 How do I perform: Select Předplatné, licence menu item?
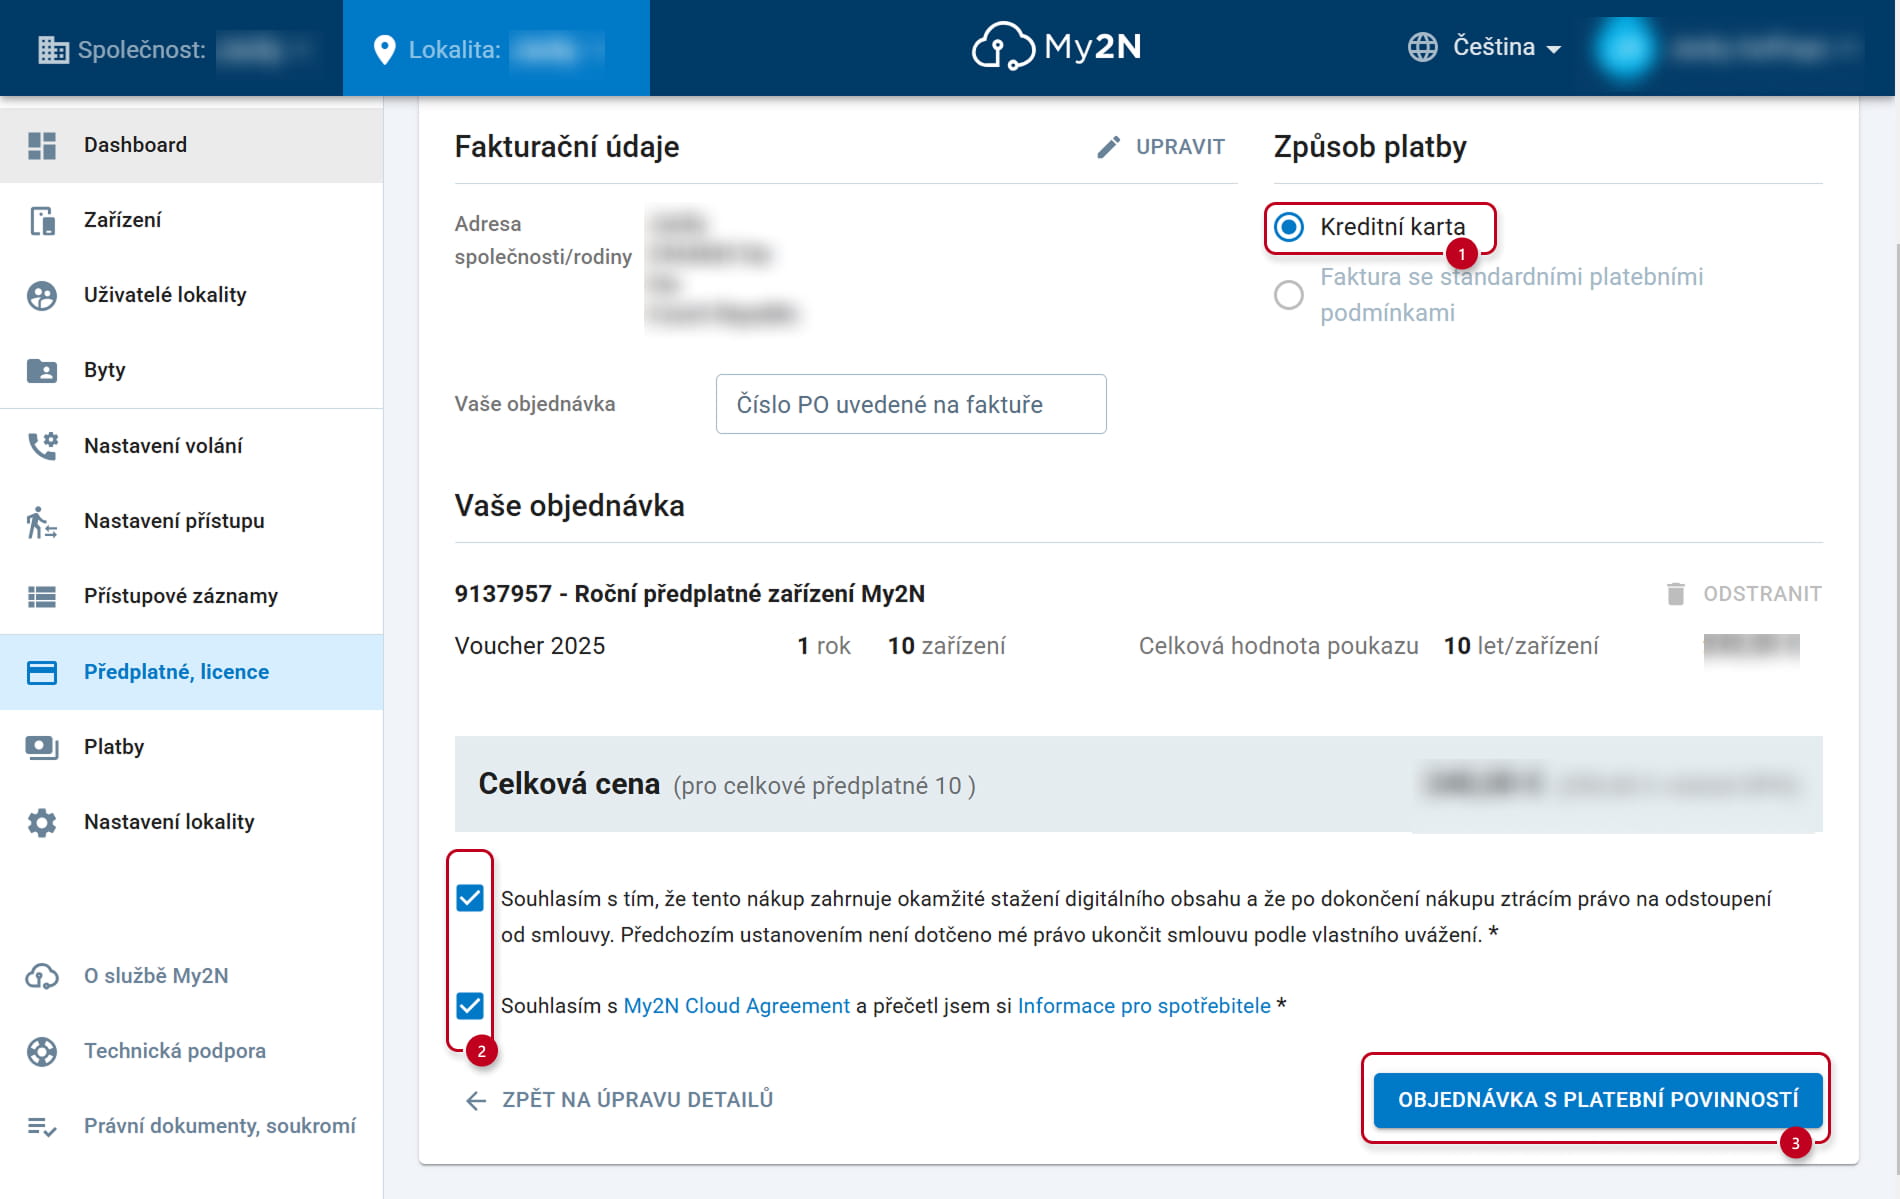(191, 672)
